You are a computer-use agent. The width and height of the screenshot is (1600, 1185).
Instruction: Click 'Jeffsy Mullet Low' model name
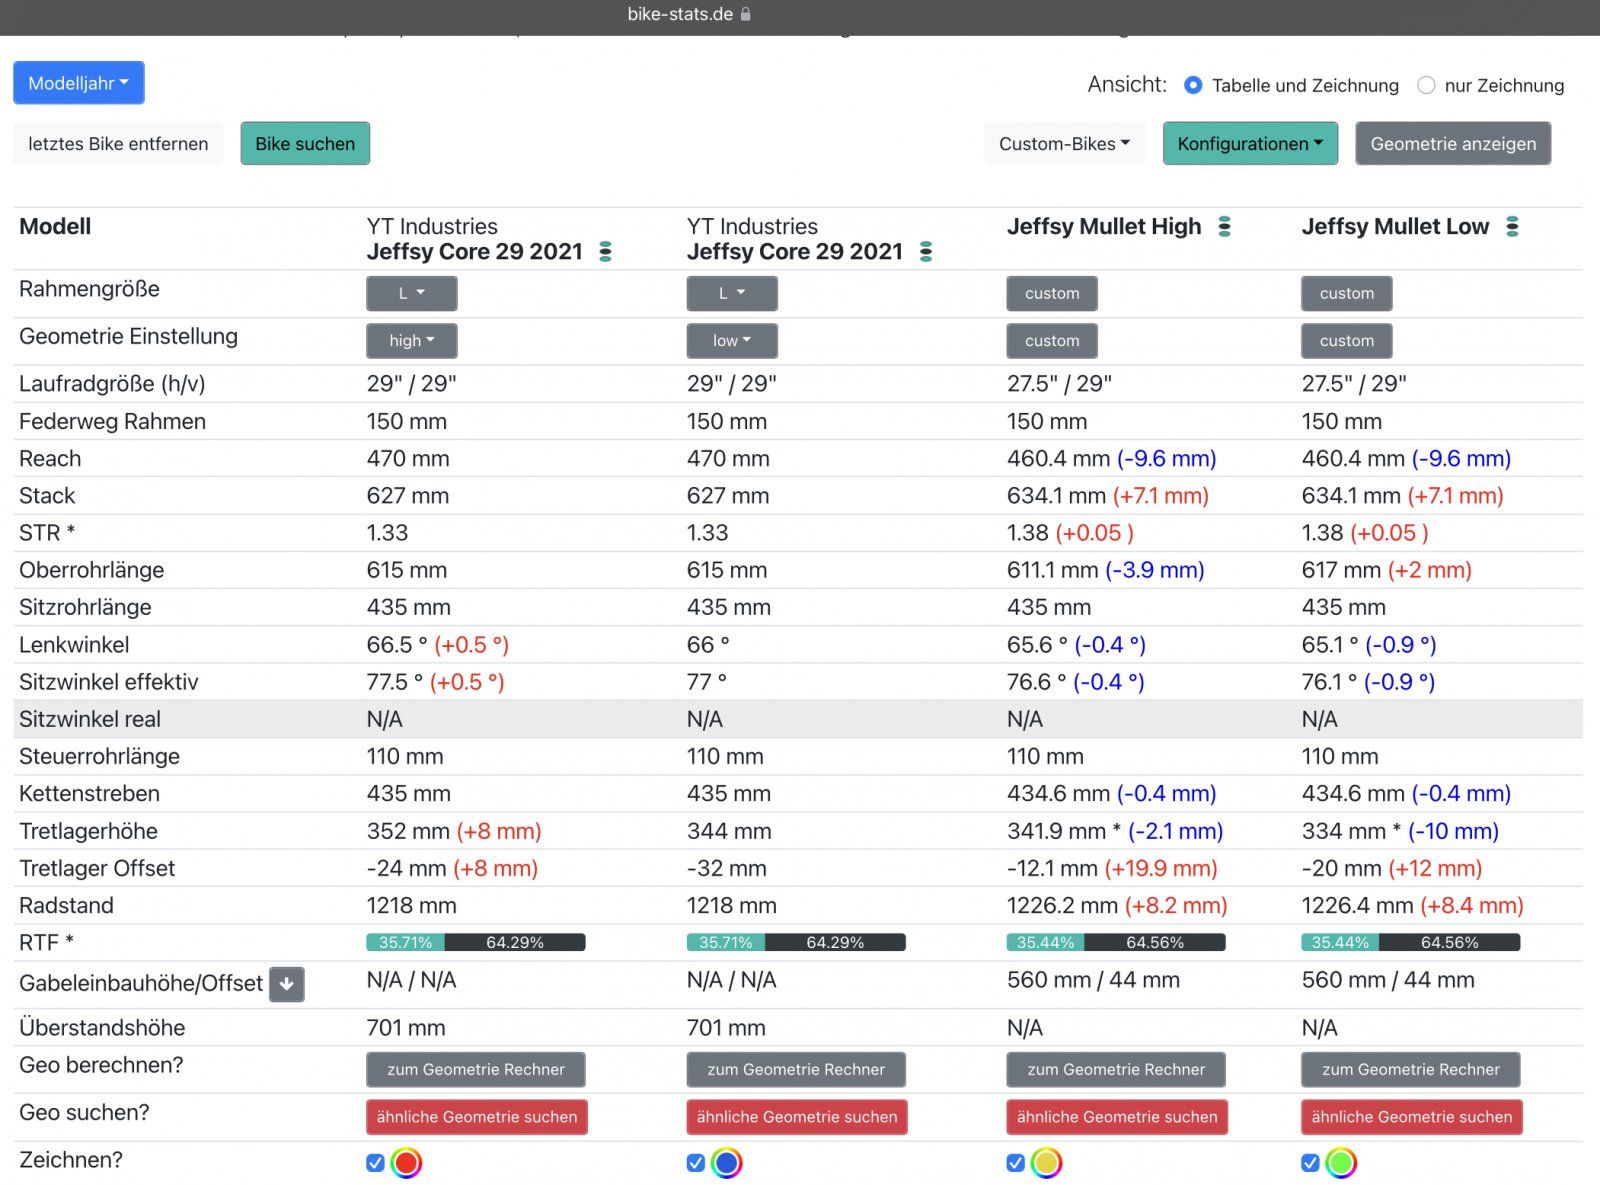click(1395, 227)
